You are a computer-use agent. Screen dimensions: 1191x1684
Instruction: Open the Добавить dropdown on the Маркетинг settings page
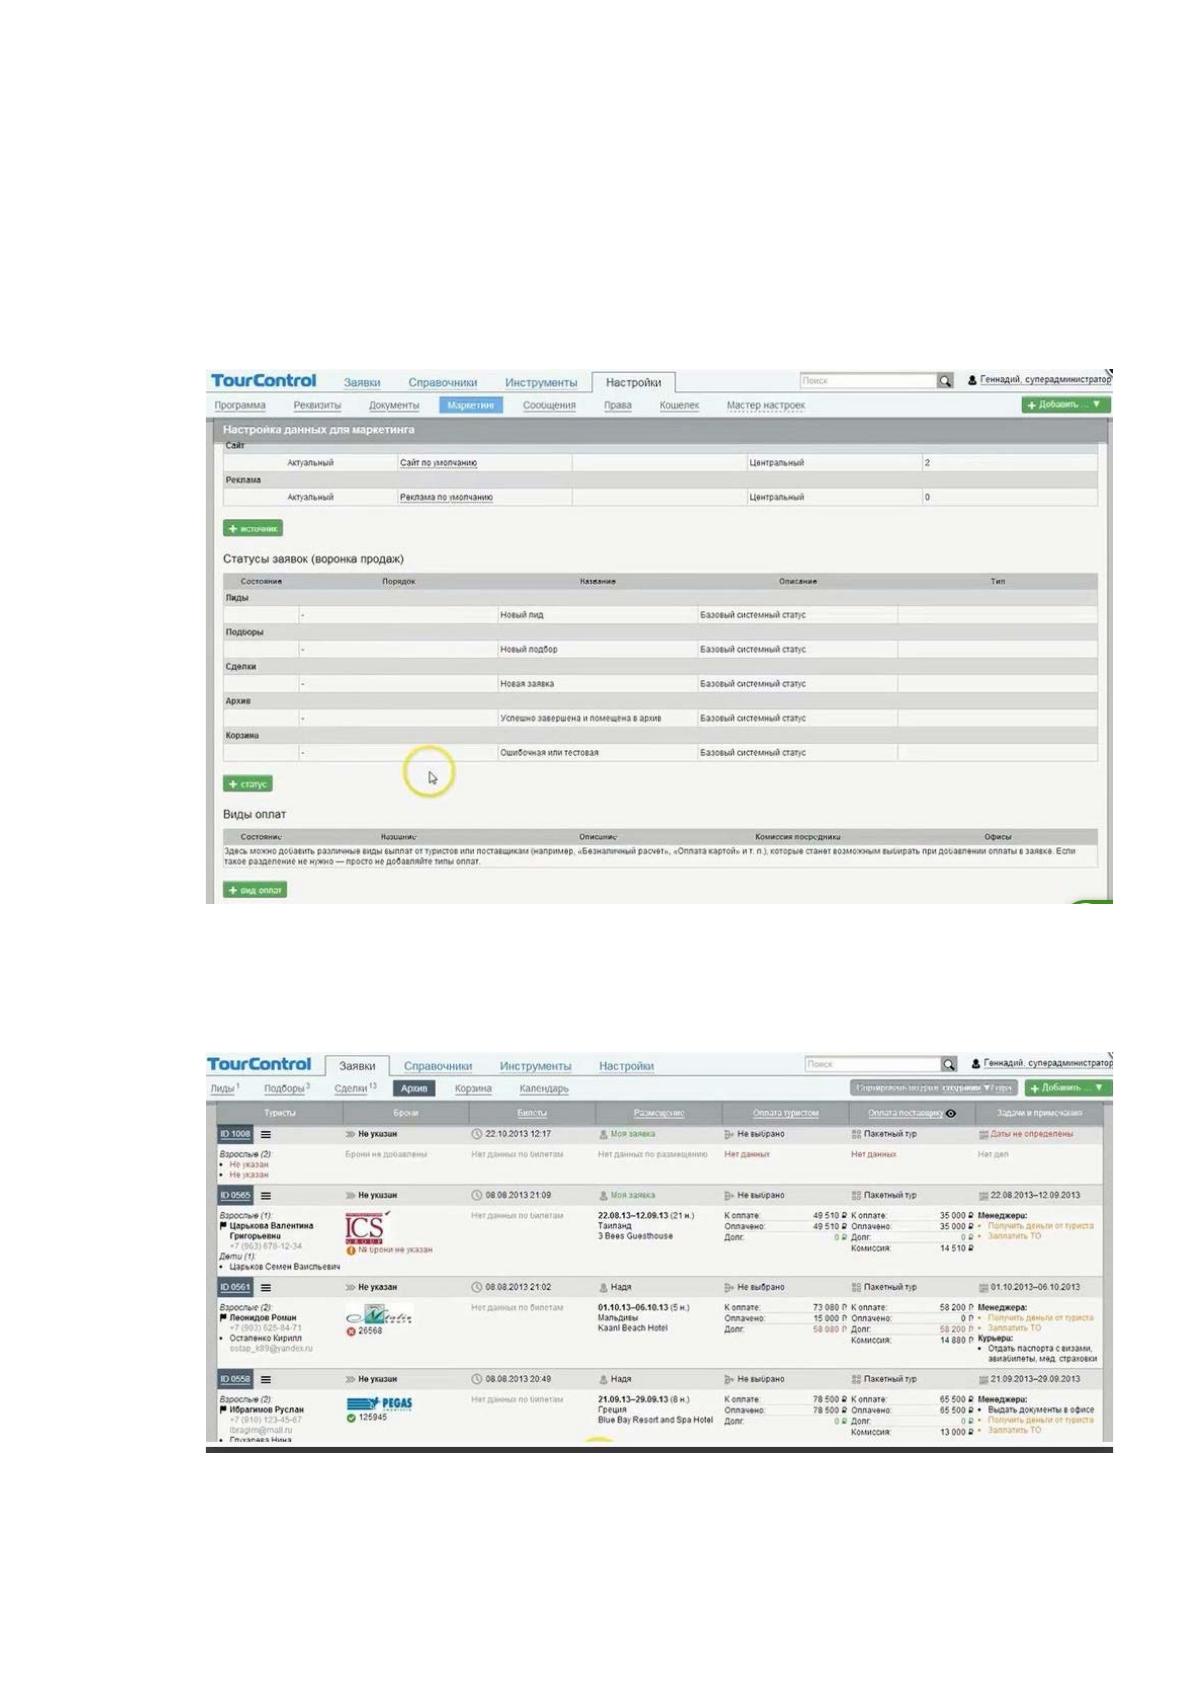(1065, 404)
